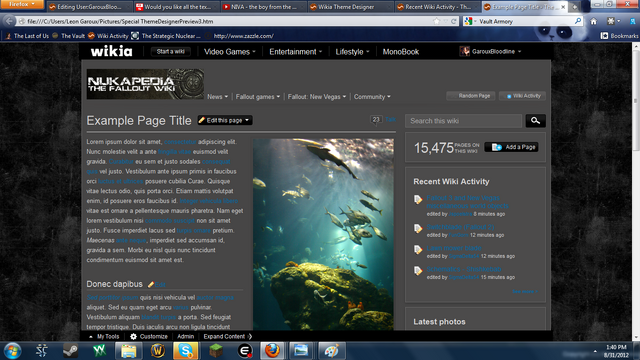Open the talk comment count bubble
The height and width of the screenshot is (360, 640).
[376, 120]
